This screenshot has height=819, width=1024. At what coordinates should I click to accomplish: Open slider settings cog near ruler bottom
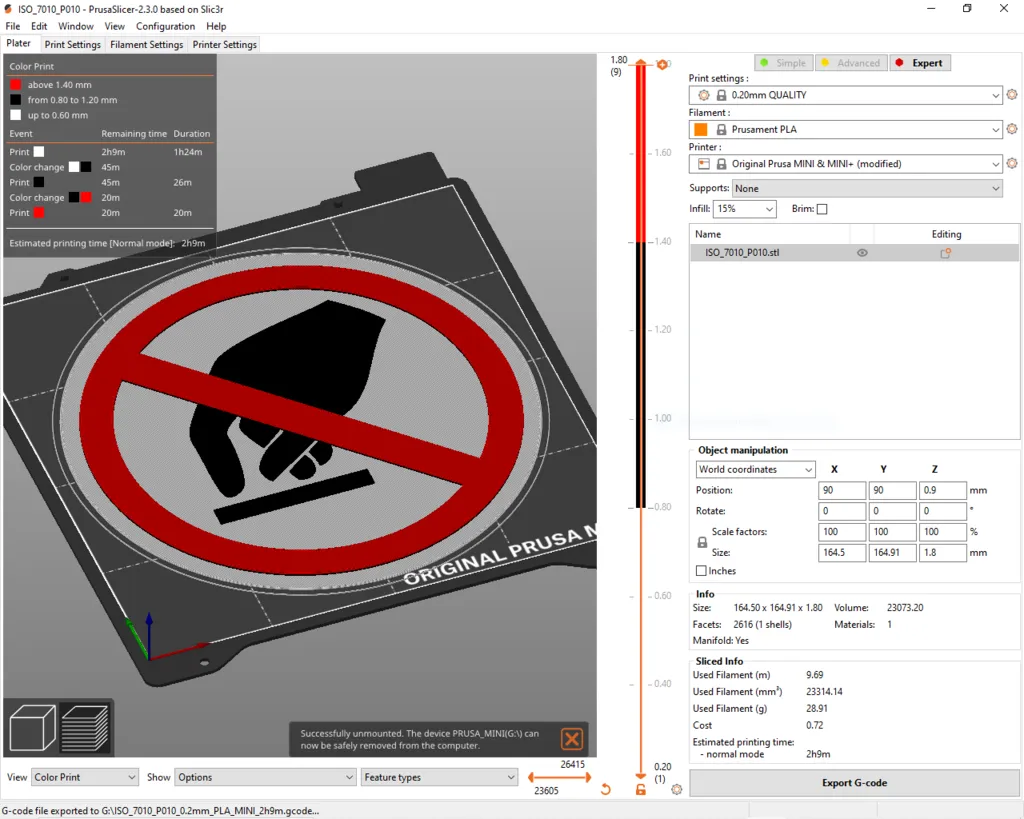677,790
